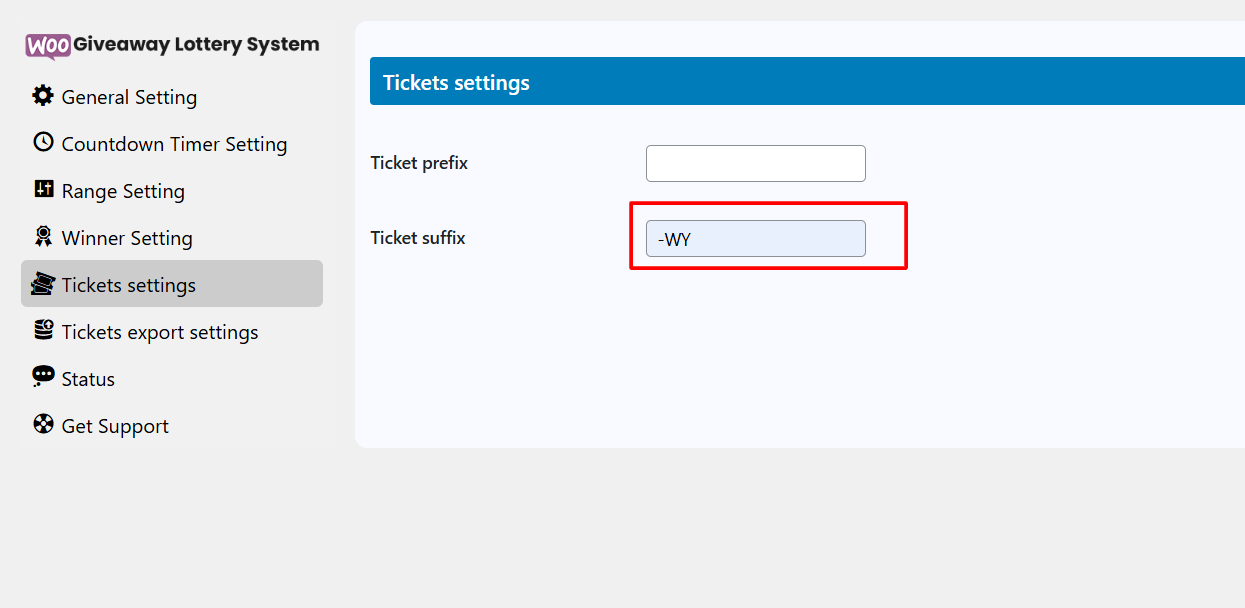The image size is (1245, 608).
Task: Click the award ribbon icon for Winner
Action: point(43,236)
